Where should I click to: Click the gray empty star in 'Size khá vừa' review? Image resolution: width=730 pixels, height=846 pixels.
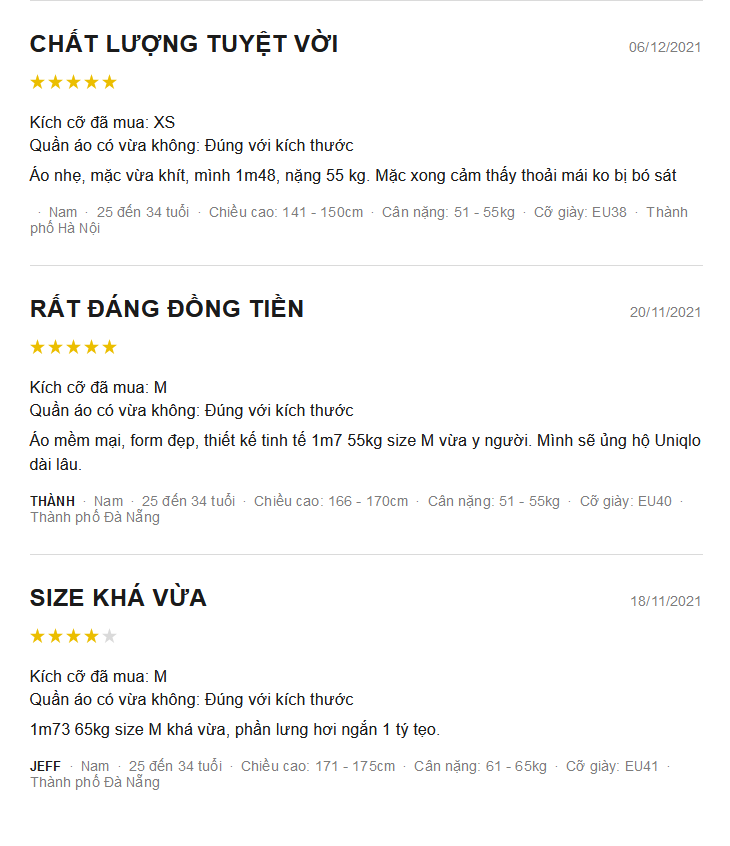[x=110, y=636]
